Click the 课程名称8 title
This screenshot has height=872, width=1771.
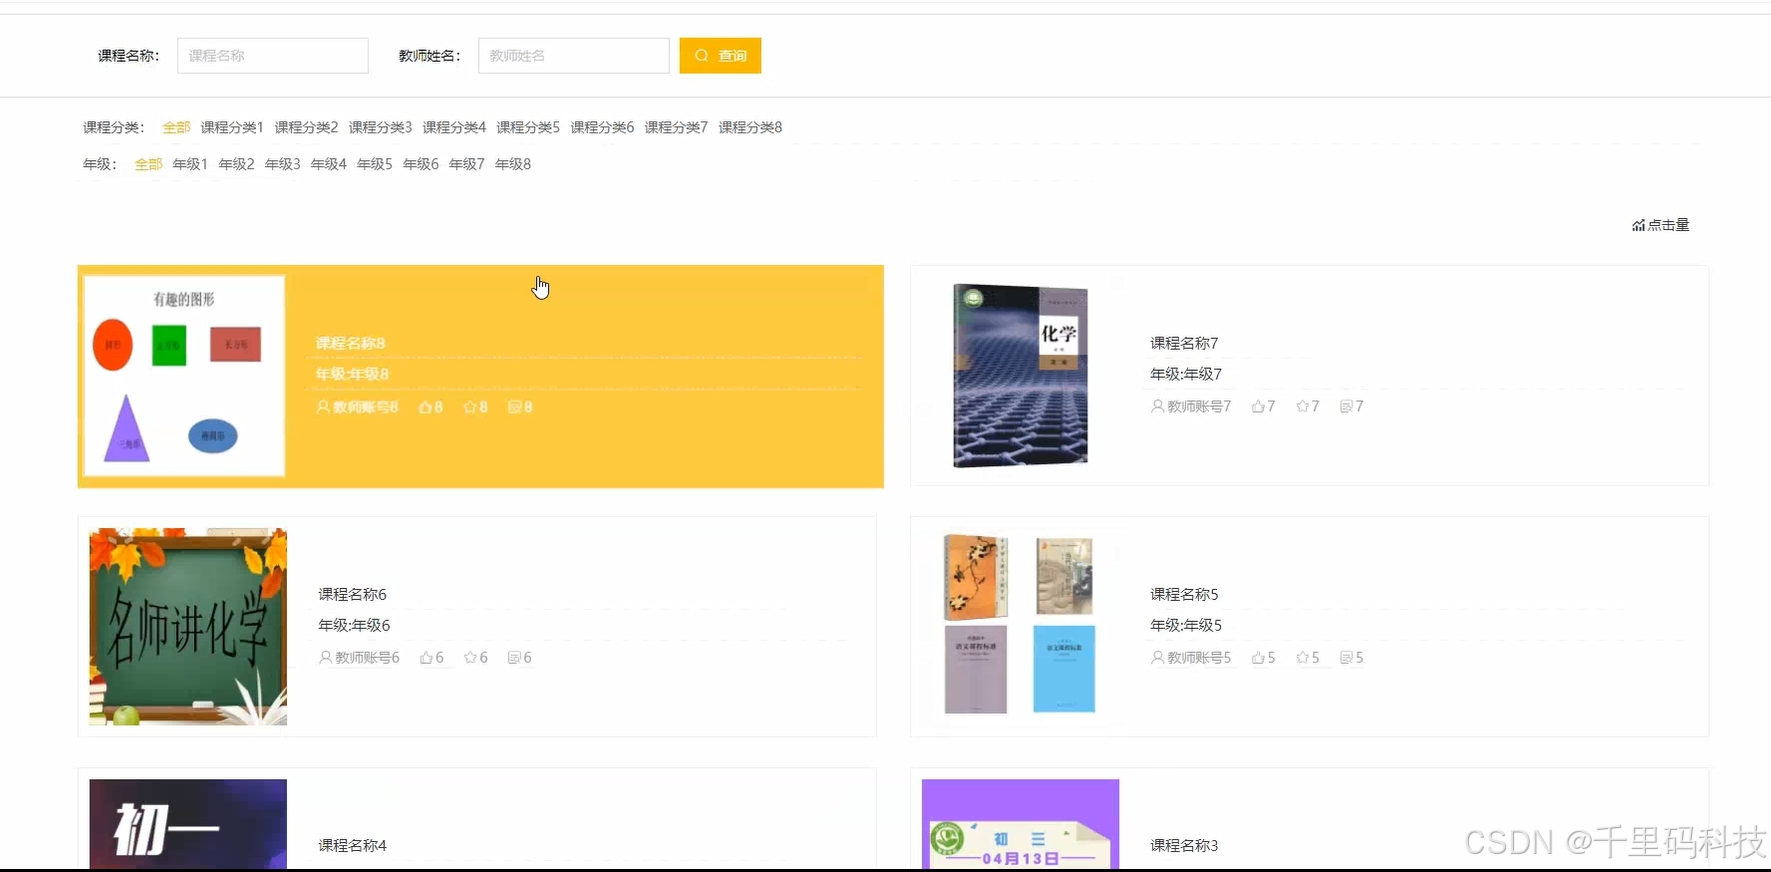tap(350, 343)
